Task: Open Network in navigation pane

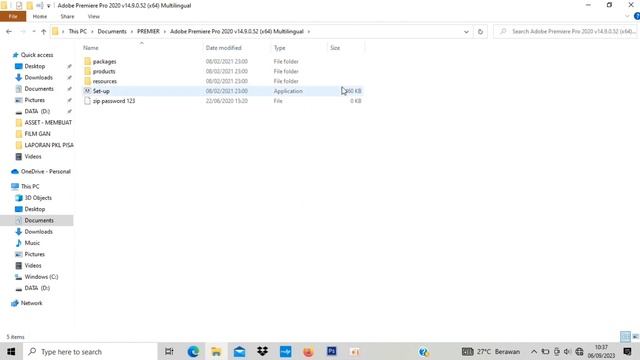Action: [31, 303]
